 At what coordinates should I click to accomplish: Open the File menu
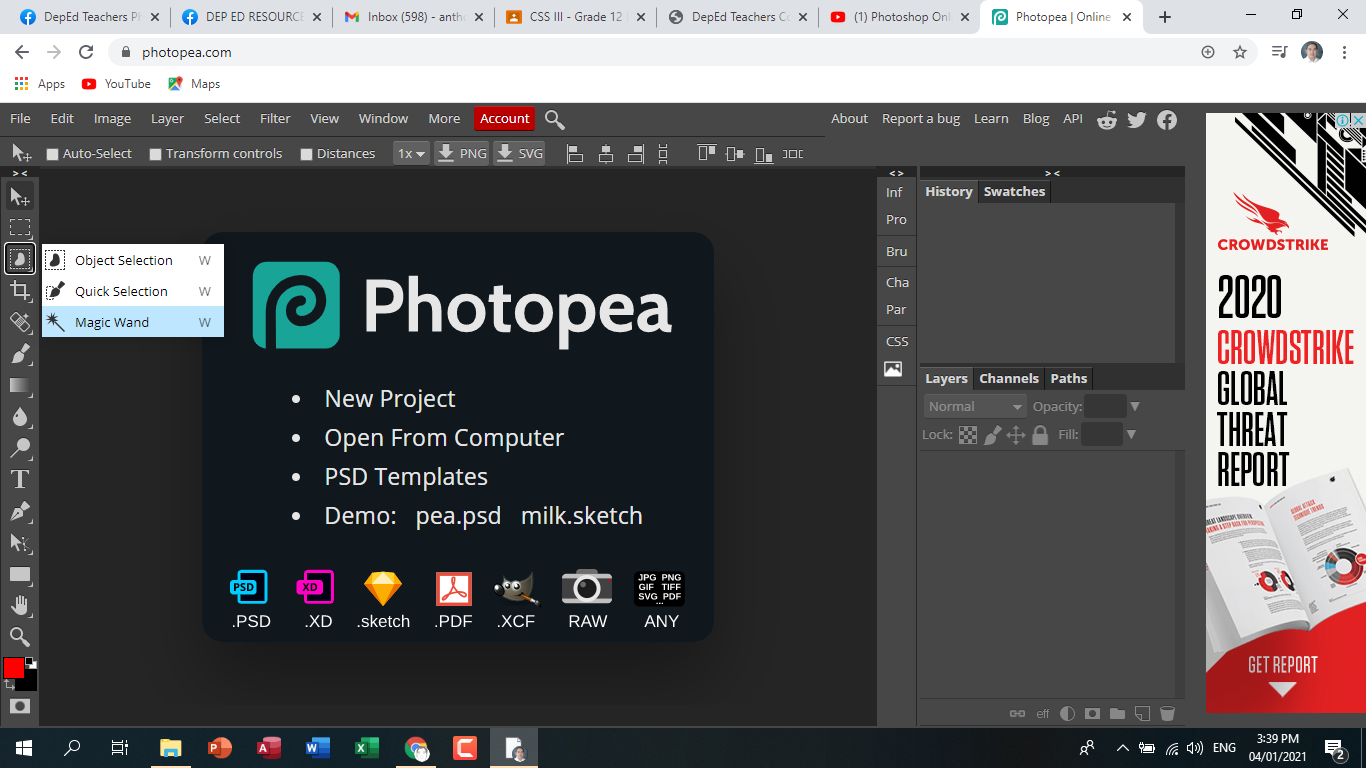(20, 118)
